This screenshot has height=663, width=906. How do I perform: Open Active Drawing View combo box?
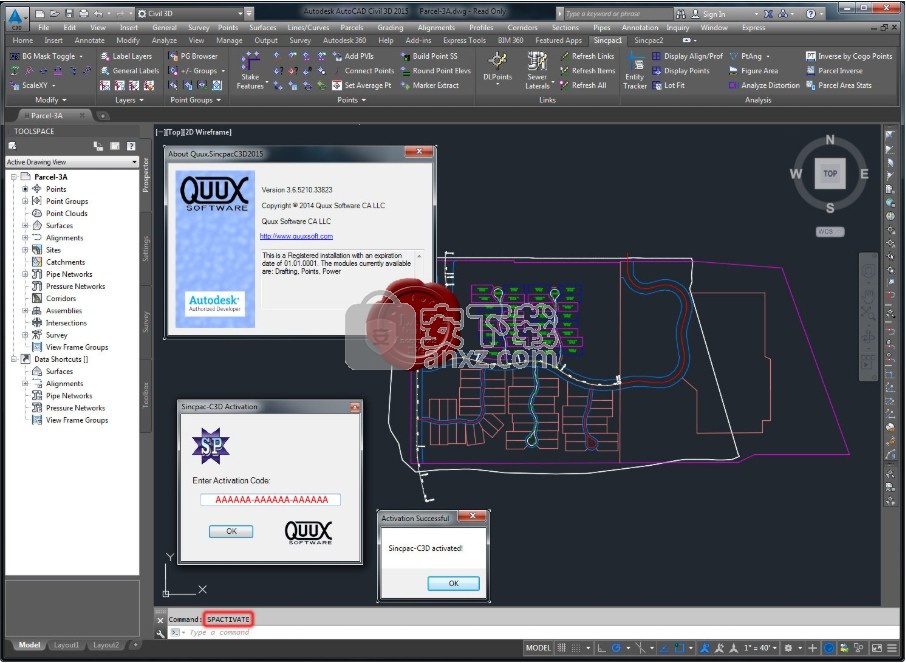(72, 162)
